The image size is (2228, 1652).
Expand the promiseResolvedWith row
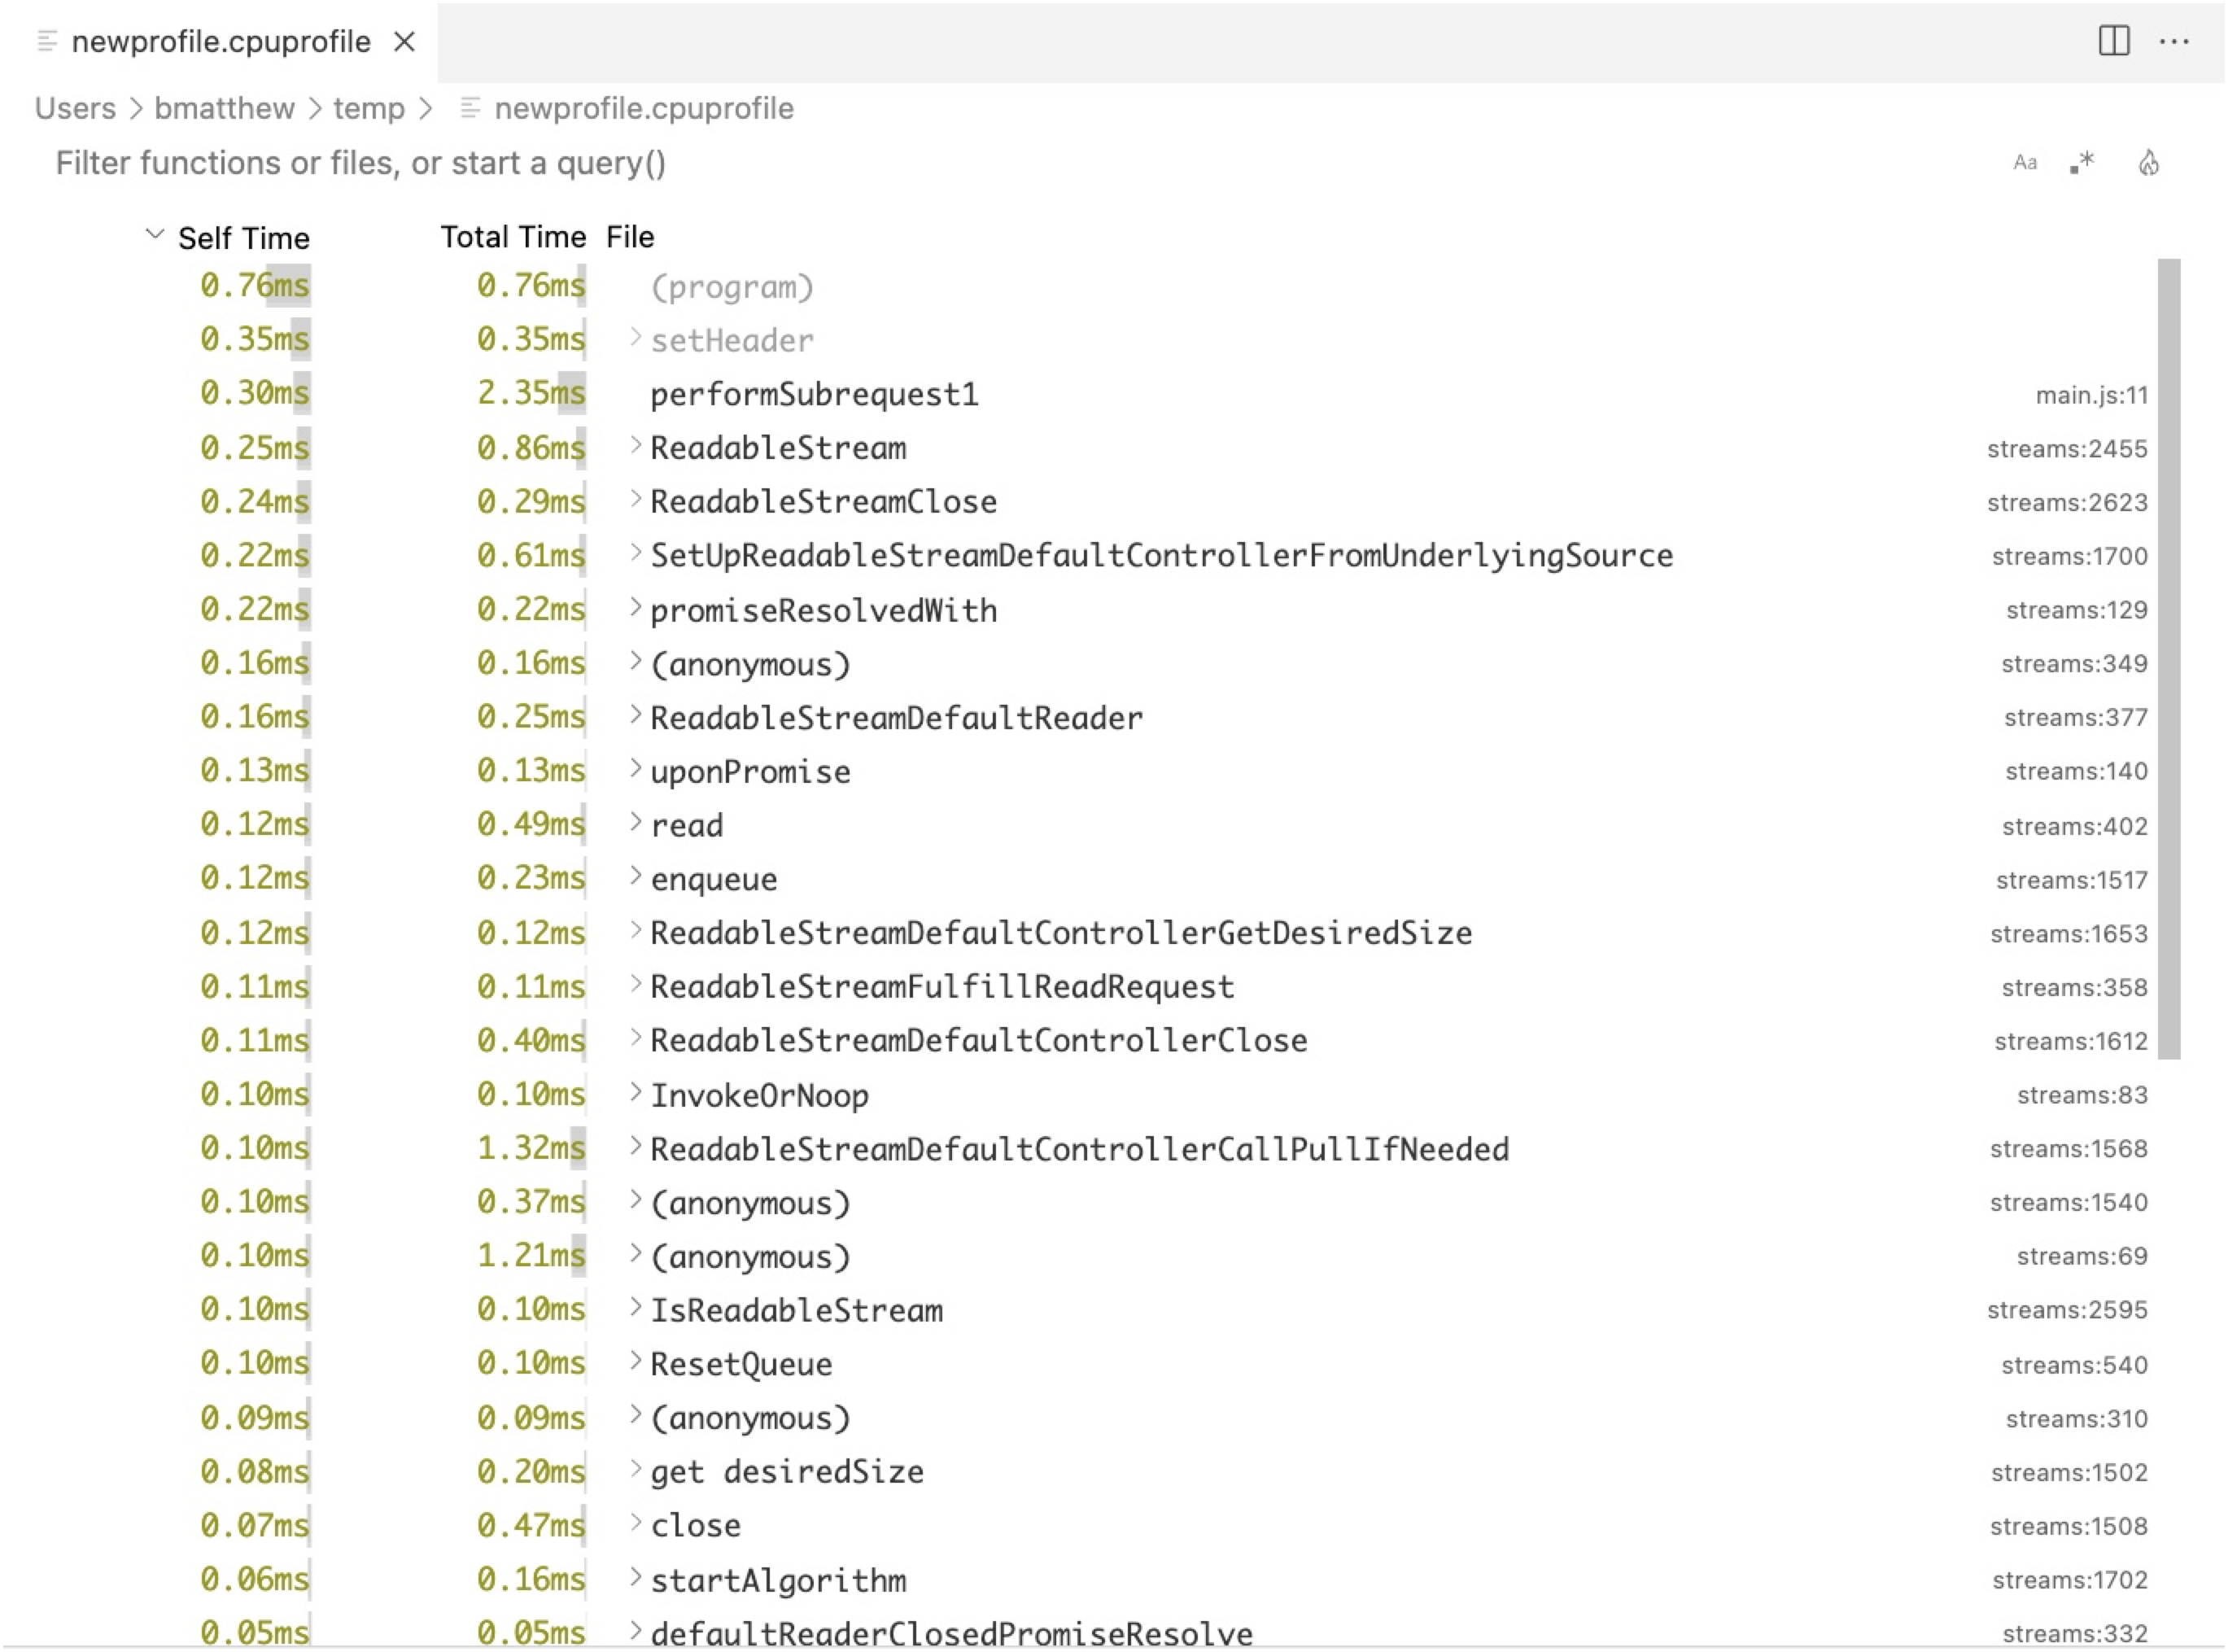635,608
